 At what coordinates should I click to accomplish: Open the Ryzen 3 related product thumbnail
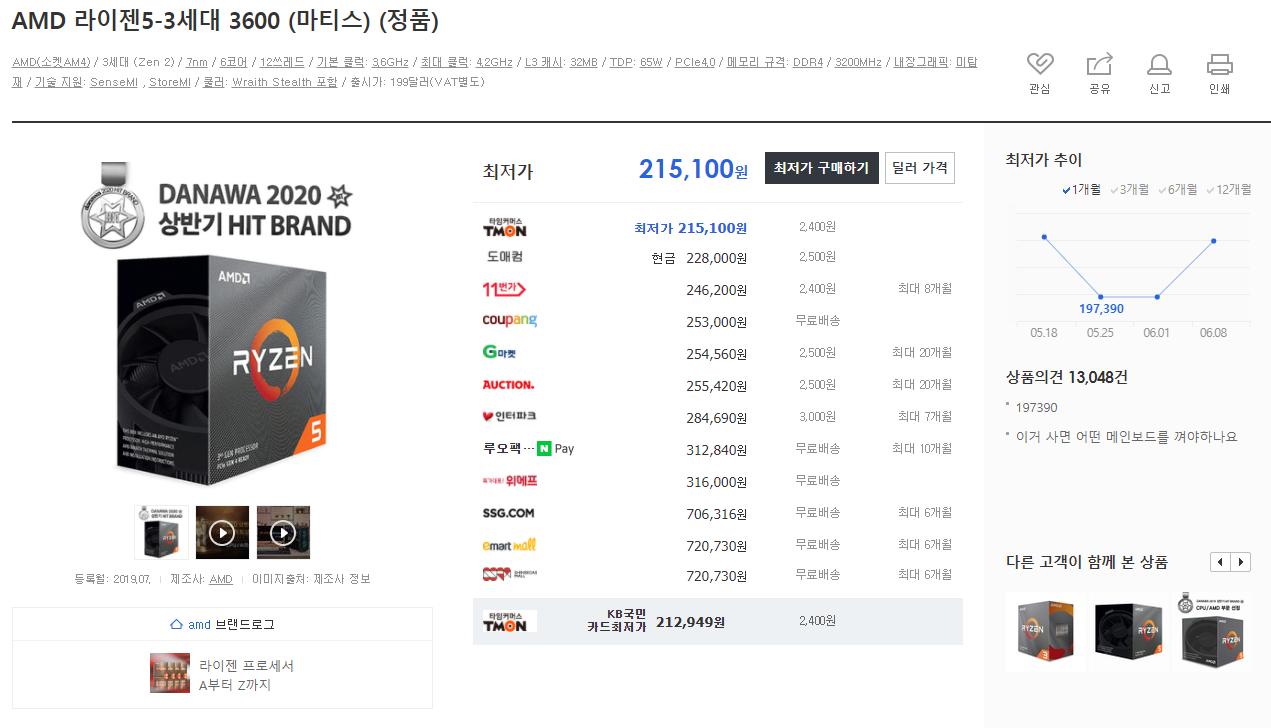coord(1045,632)
